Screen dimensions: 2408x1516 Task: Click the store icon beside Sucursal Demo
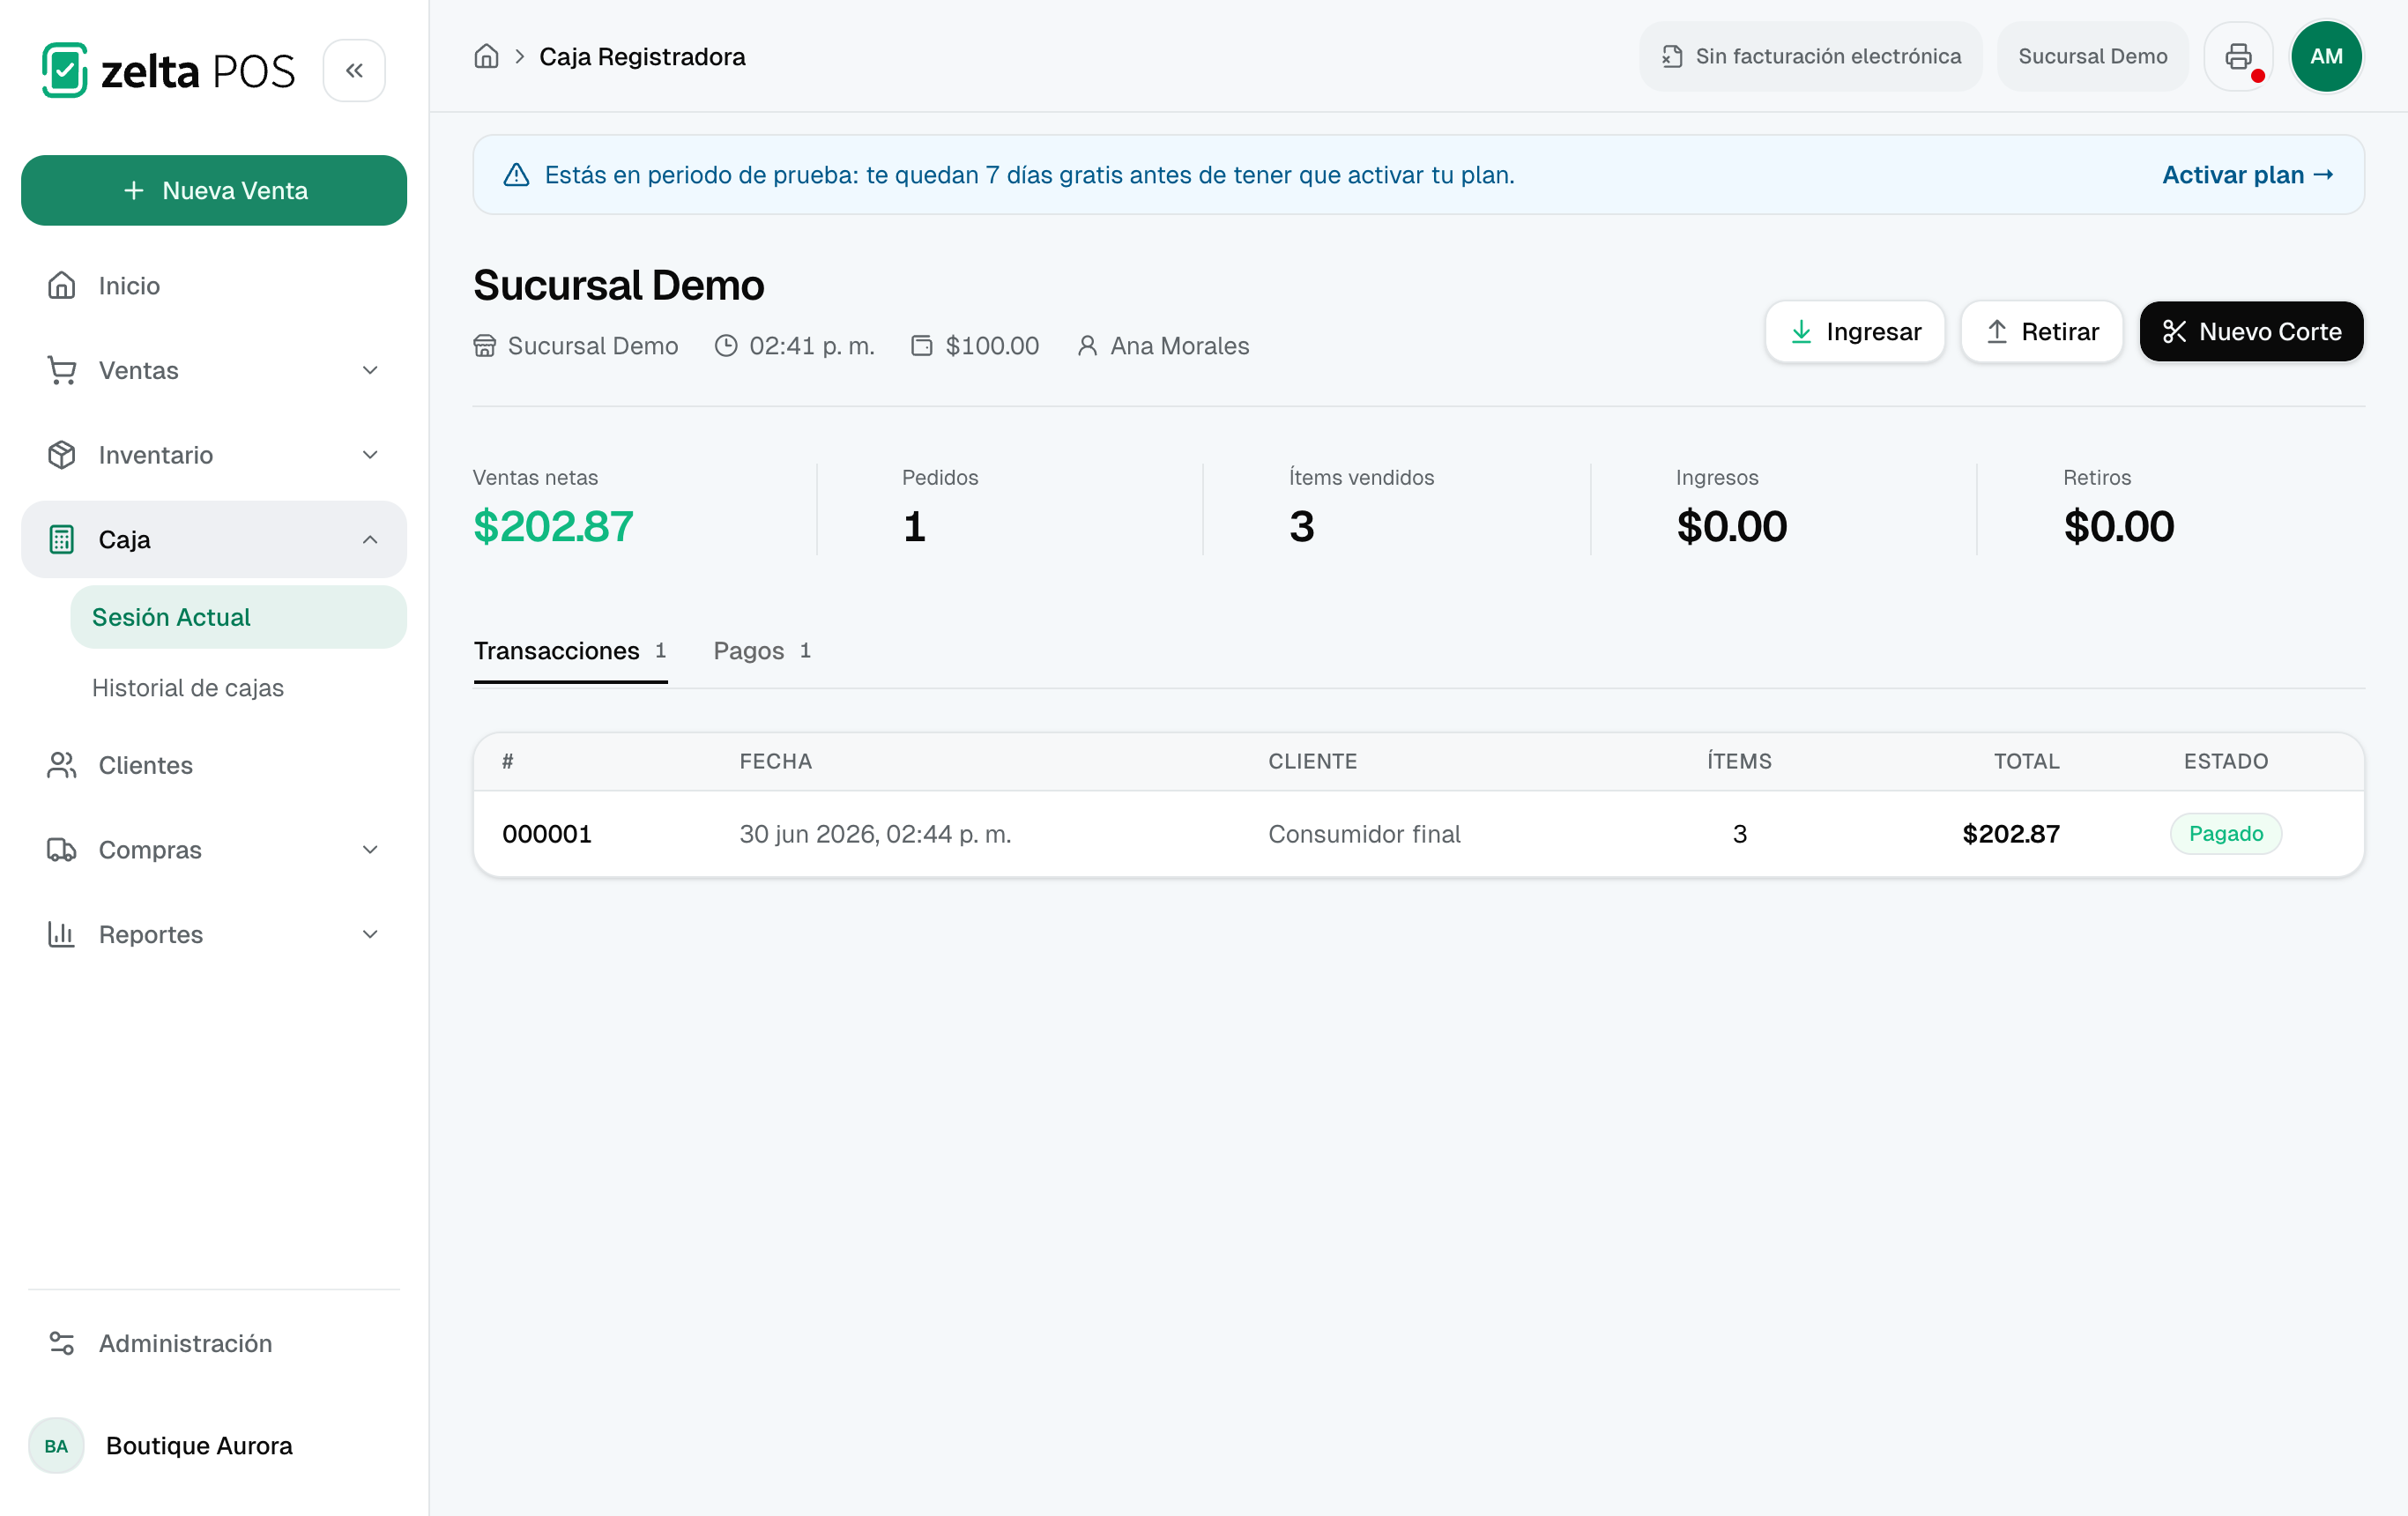click(x=485, y=346)
